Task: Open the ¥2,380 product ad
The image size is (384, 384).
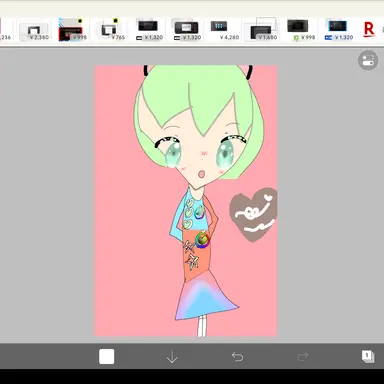Action: (35, 32)
